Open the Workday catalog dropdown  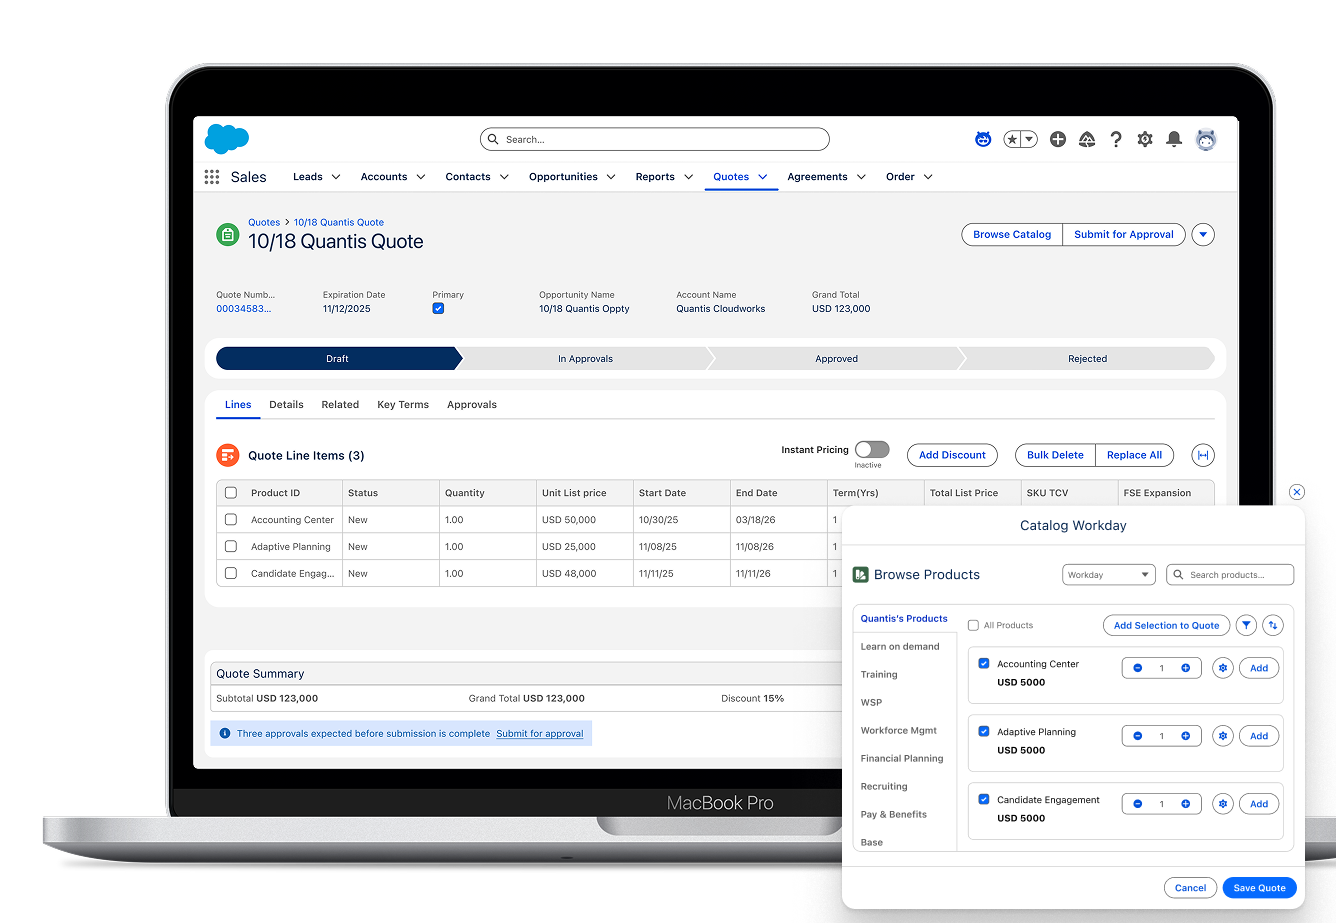pos(1109,575)
